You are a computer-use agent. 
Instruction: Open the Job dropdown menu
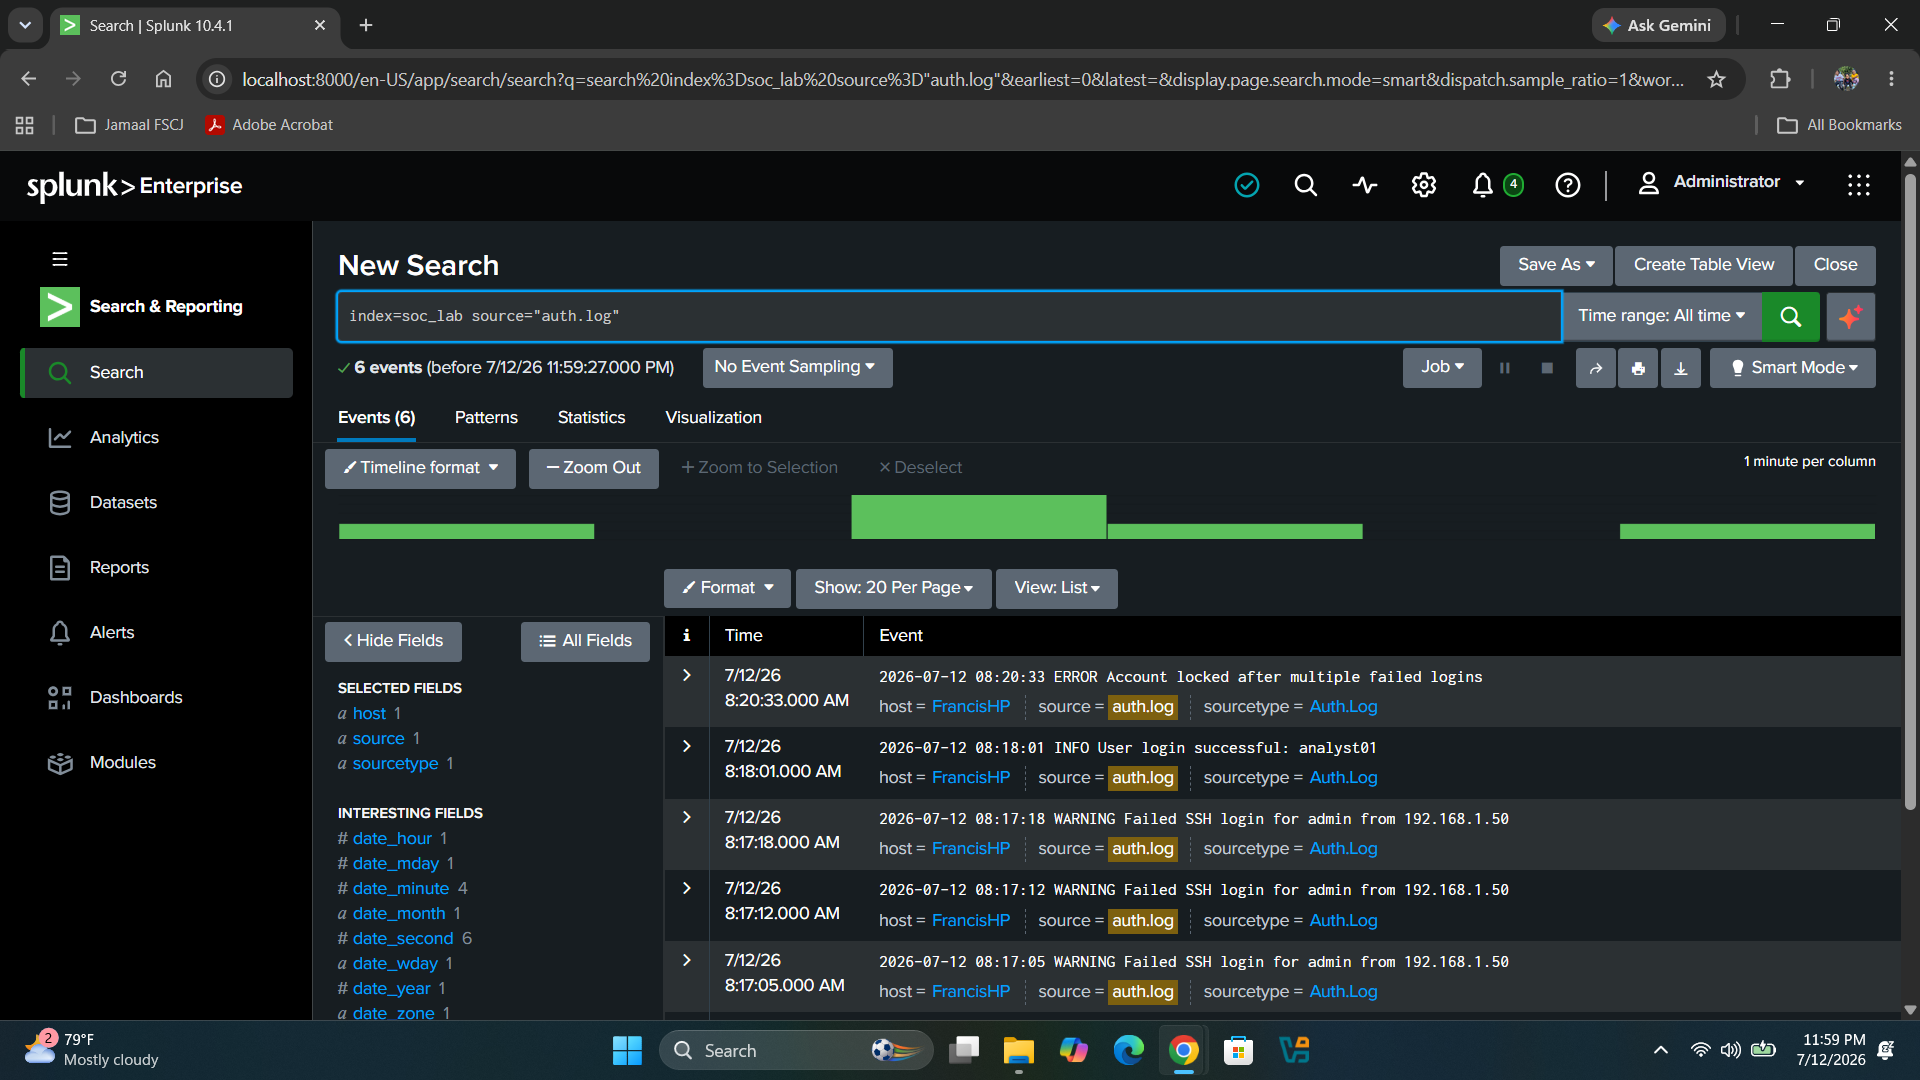point(1442,367)
